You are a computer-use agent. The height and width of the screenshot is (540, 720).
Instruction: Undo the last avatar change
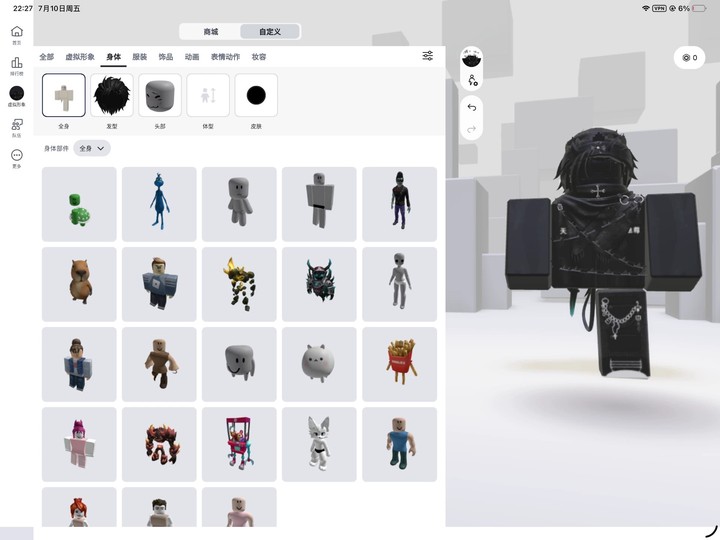[472, 107]
